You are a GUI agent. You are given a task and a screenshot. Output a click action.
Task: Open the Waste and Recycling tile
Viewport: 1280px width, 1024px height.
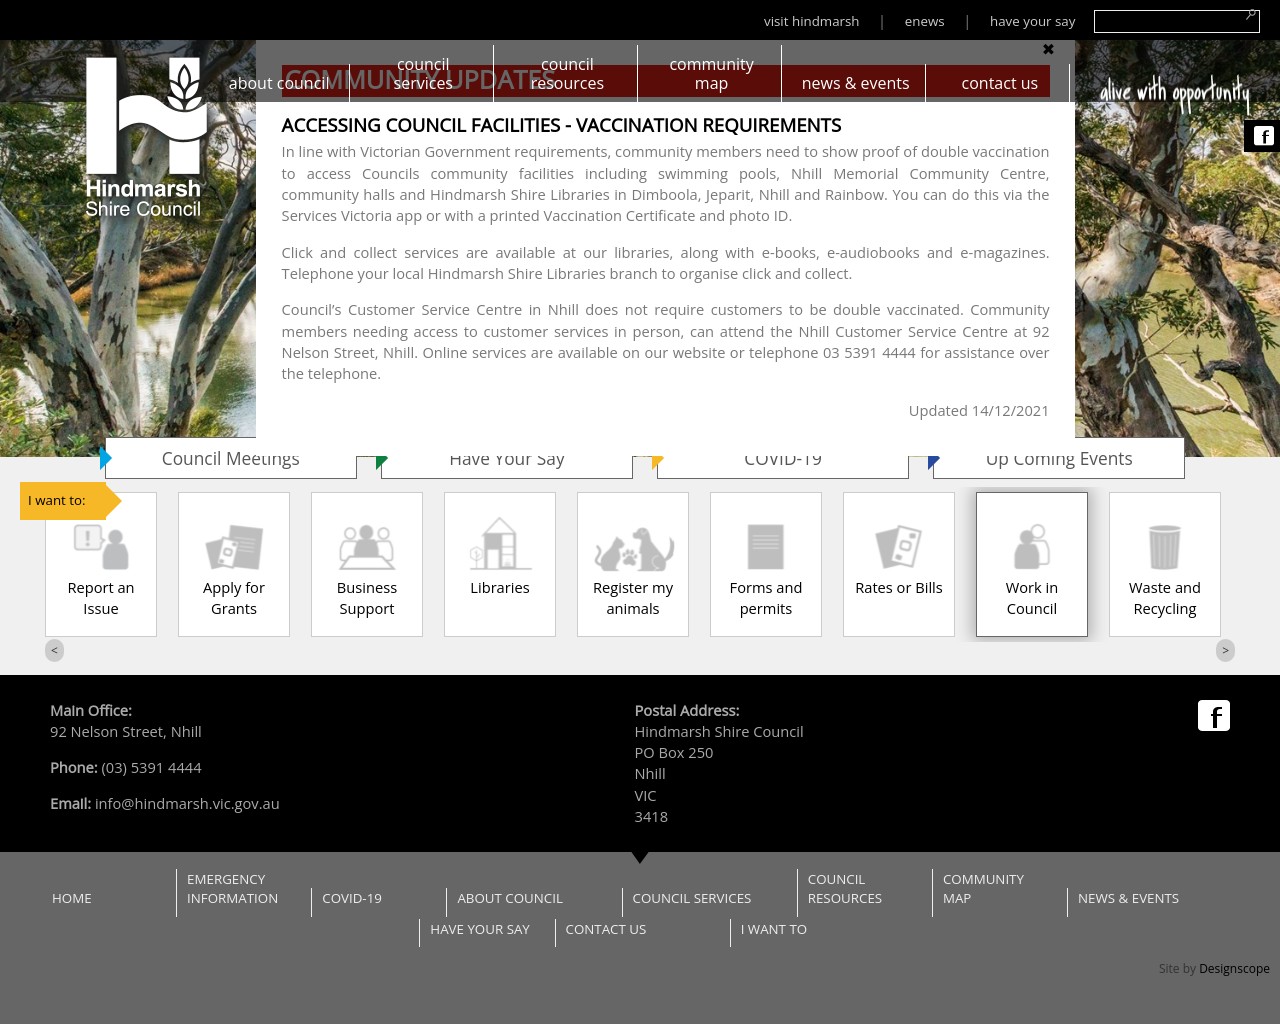1165,565
